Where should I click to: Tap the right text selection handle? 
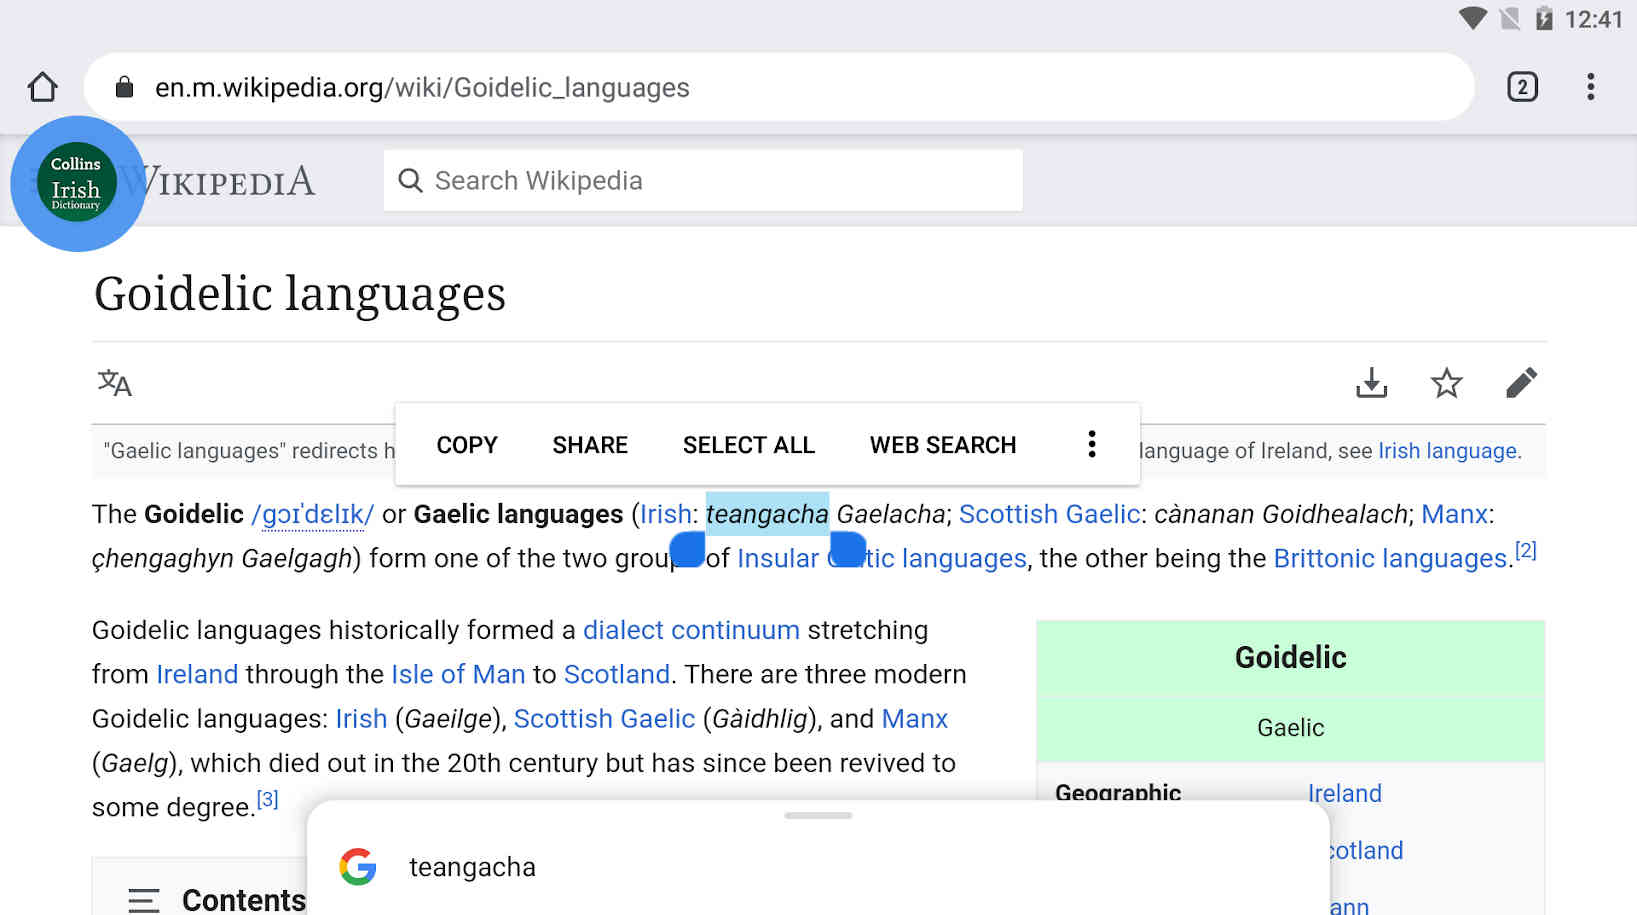848,549
